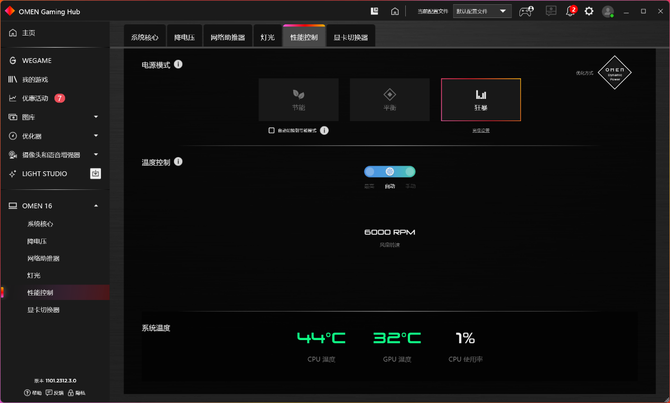
Task: Expand the 图库 sidebar arrow
Action: tap(96, 117)
